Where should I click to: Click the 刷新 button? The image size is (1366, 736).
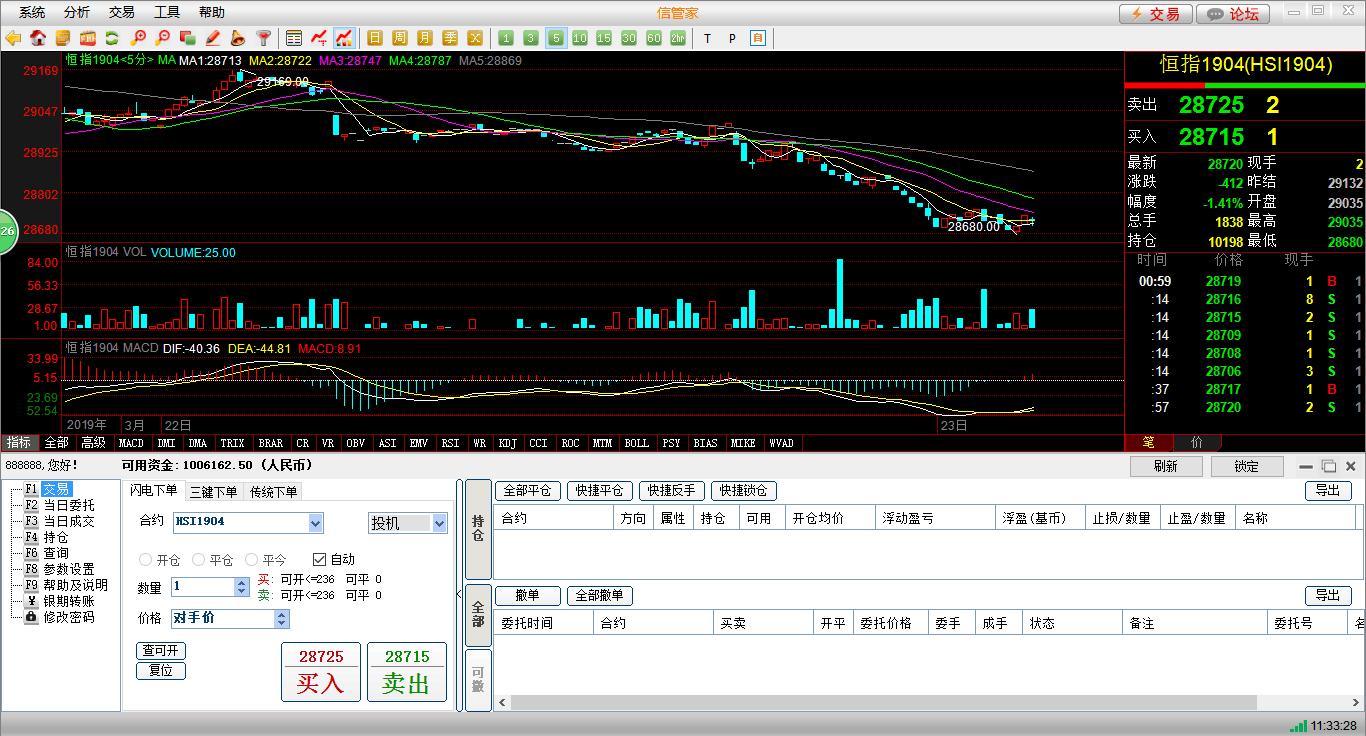pyautogui.click(x=1166, y=467)
